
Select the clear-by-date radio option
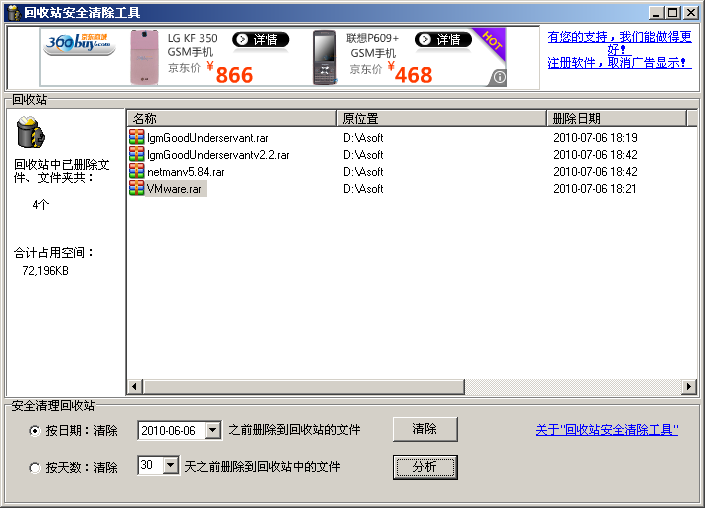(36, 431)
